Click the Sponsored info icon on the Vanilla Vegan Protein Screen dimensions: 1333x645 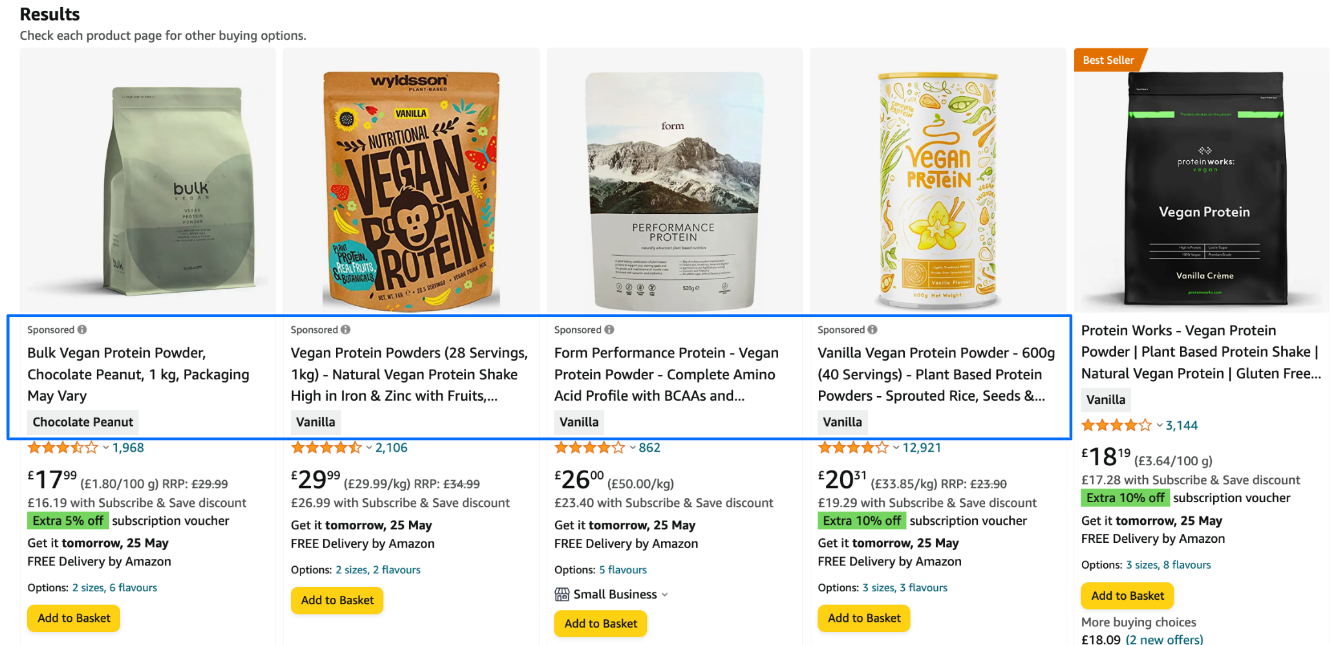(x=871, y=329)
